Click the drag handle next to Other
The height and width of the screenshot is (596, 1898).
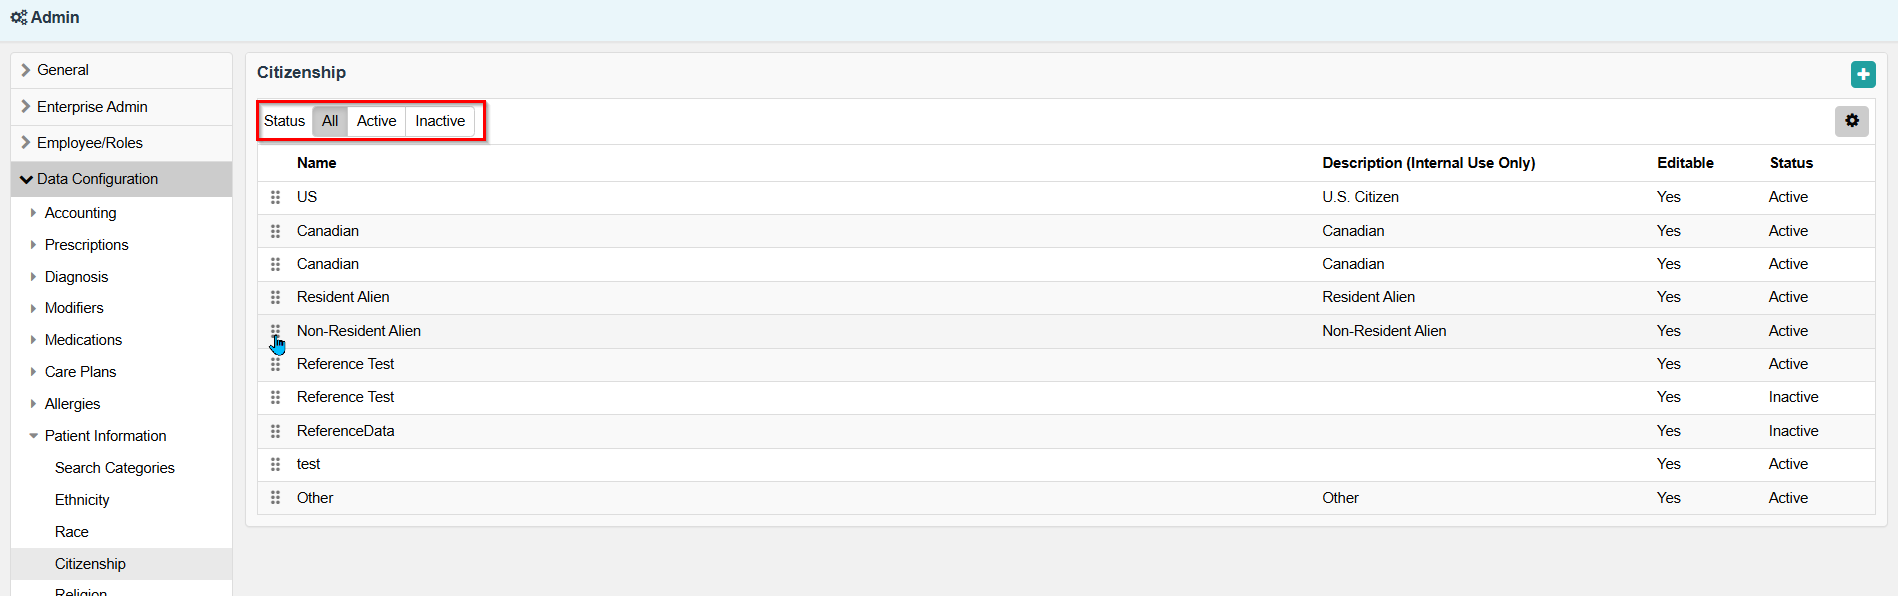(x=275, y=498)
